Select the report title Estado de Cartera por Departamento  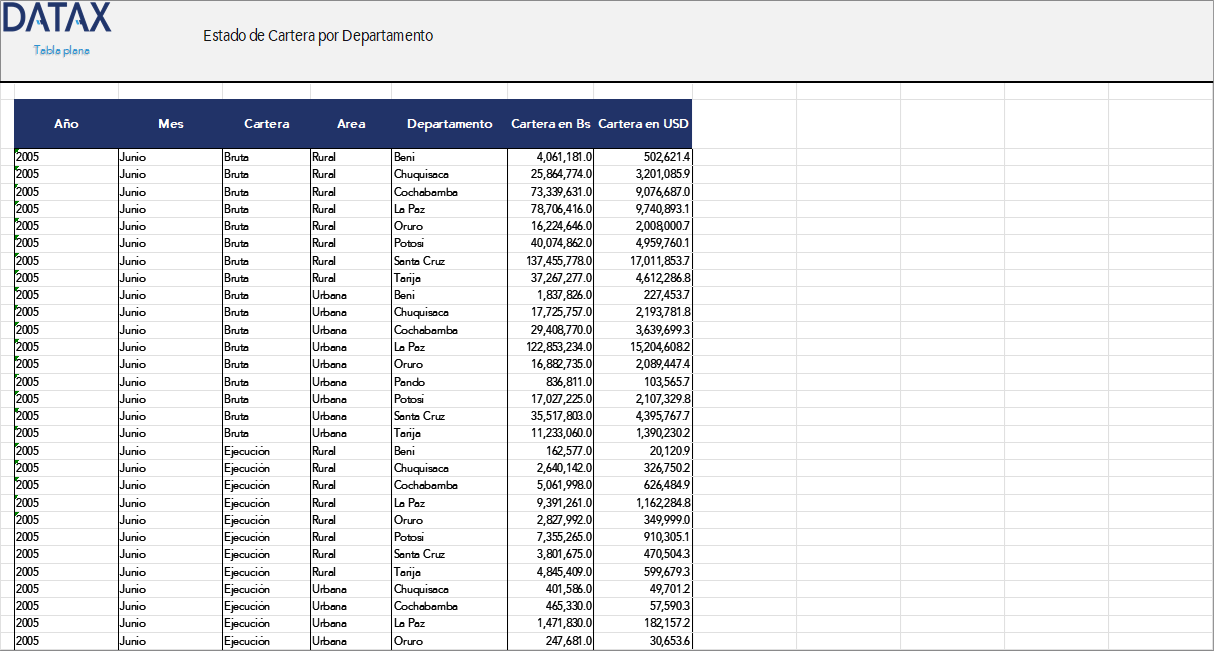tap(318, 35)
